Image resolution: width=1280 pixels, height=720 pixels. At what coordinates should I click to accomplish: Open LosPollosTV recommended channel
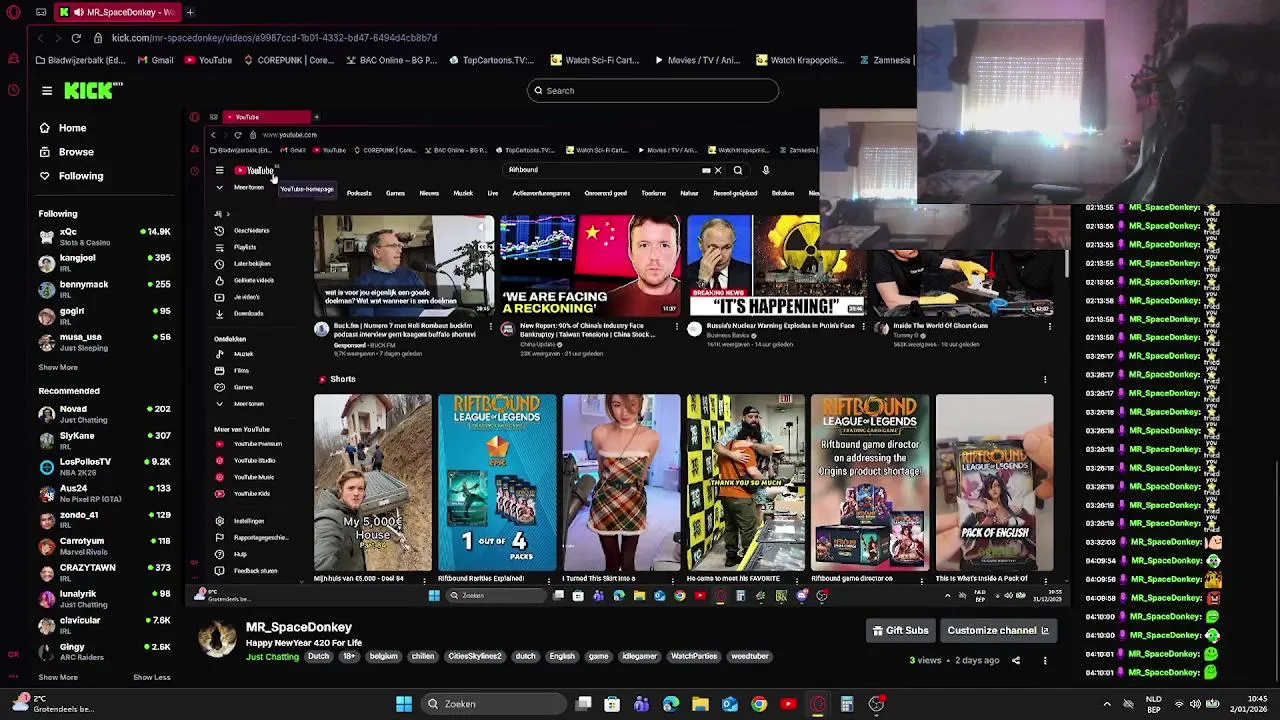(x=105, y=466)
